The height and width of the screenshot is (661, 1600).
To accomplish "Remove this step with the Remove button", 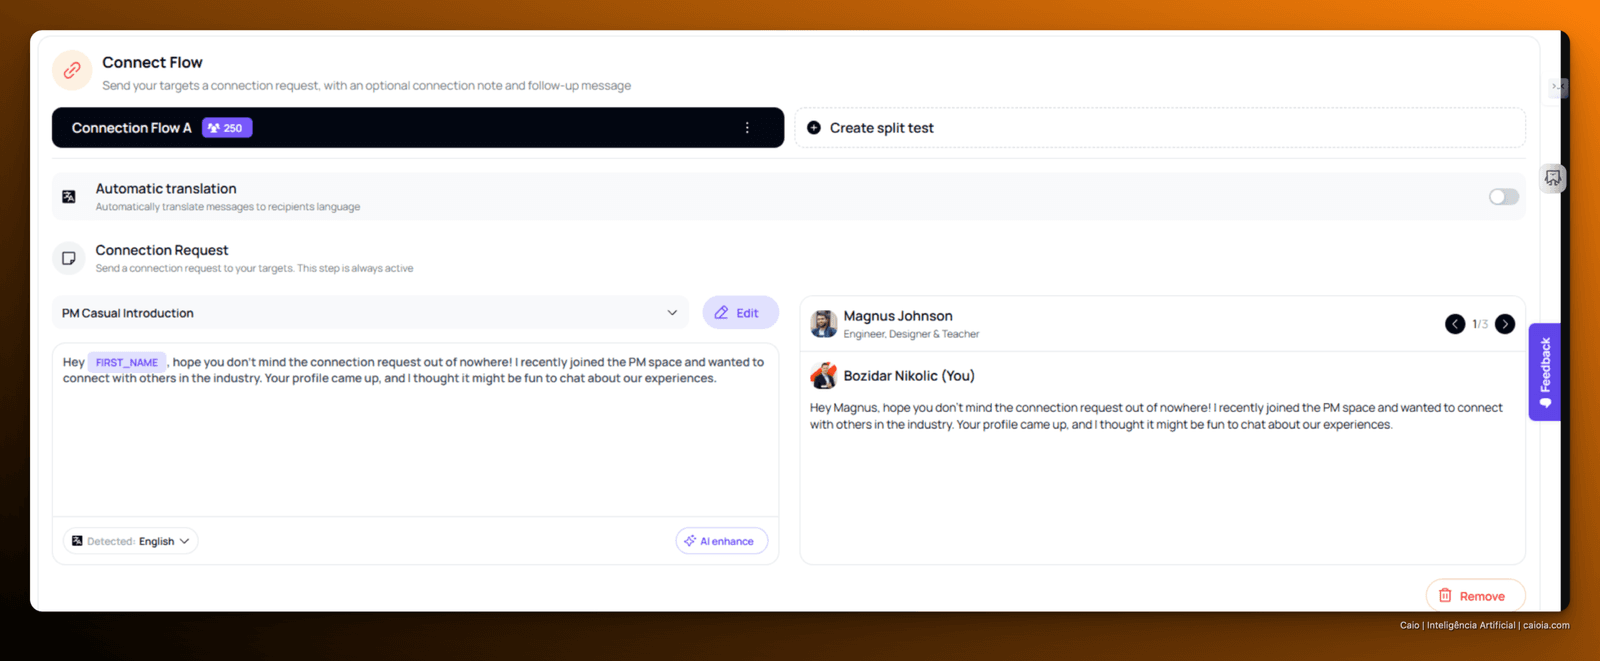I will click(x=1475, y=596).
